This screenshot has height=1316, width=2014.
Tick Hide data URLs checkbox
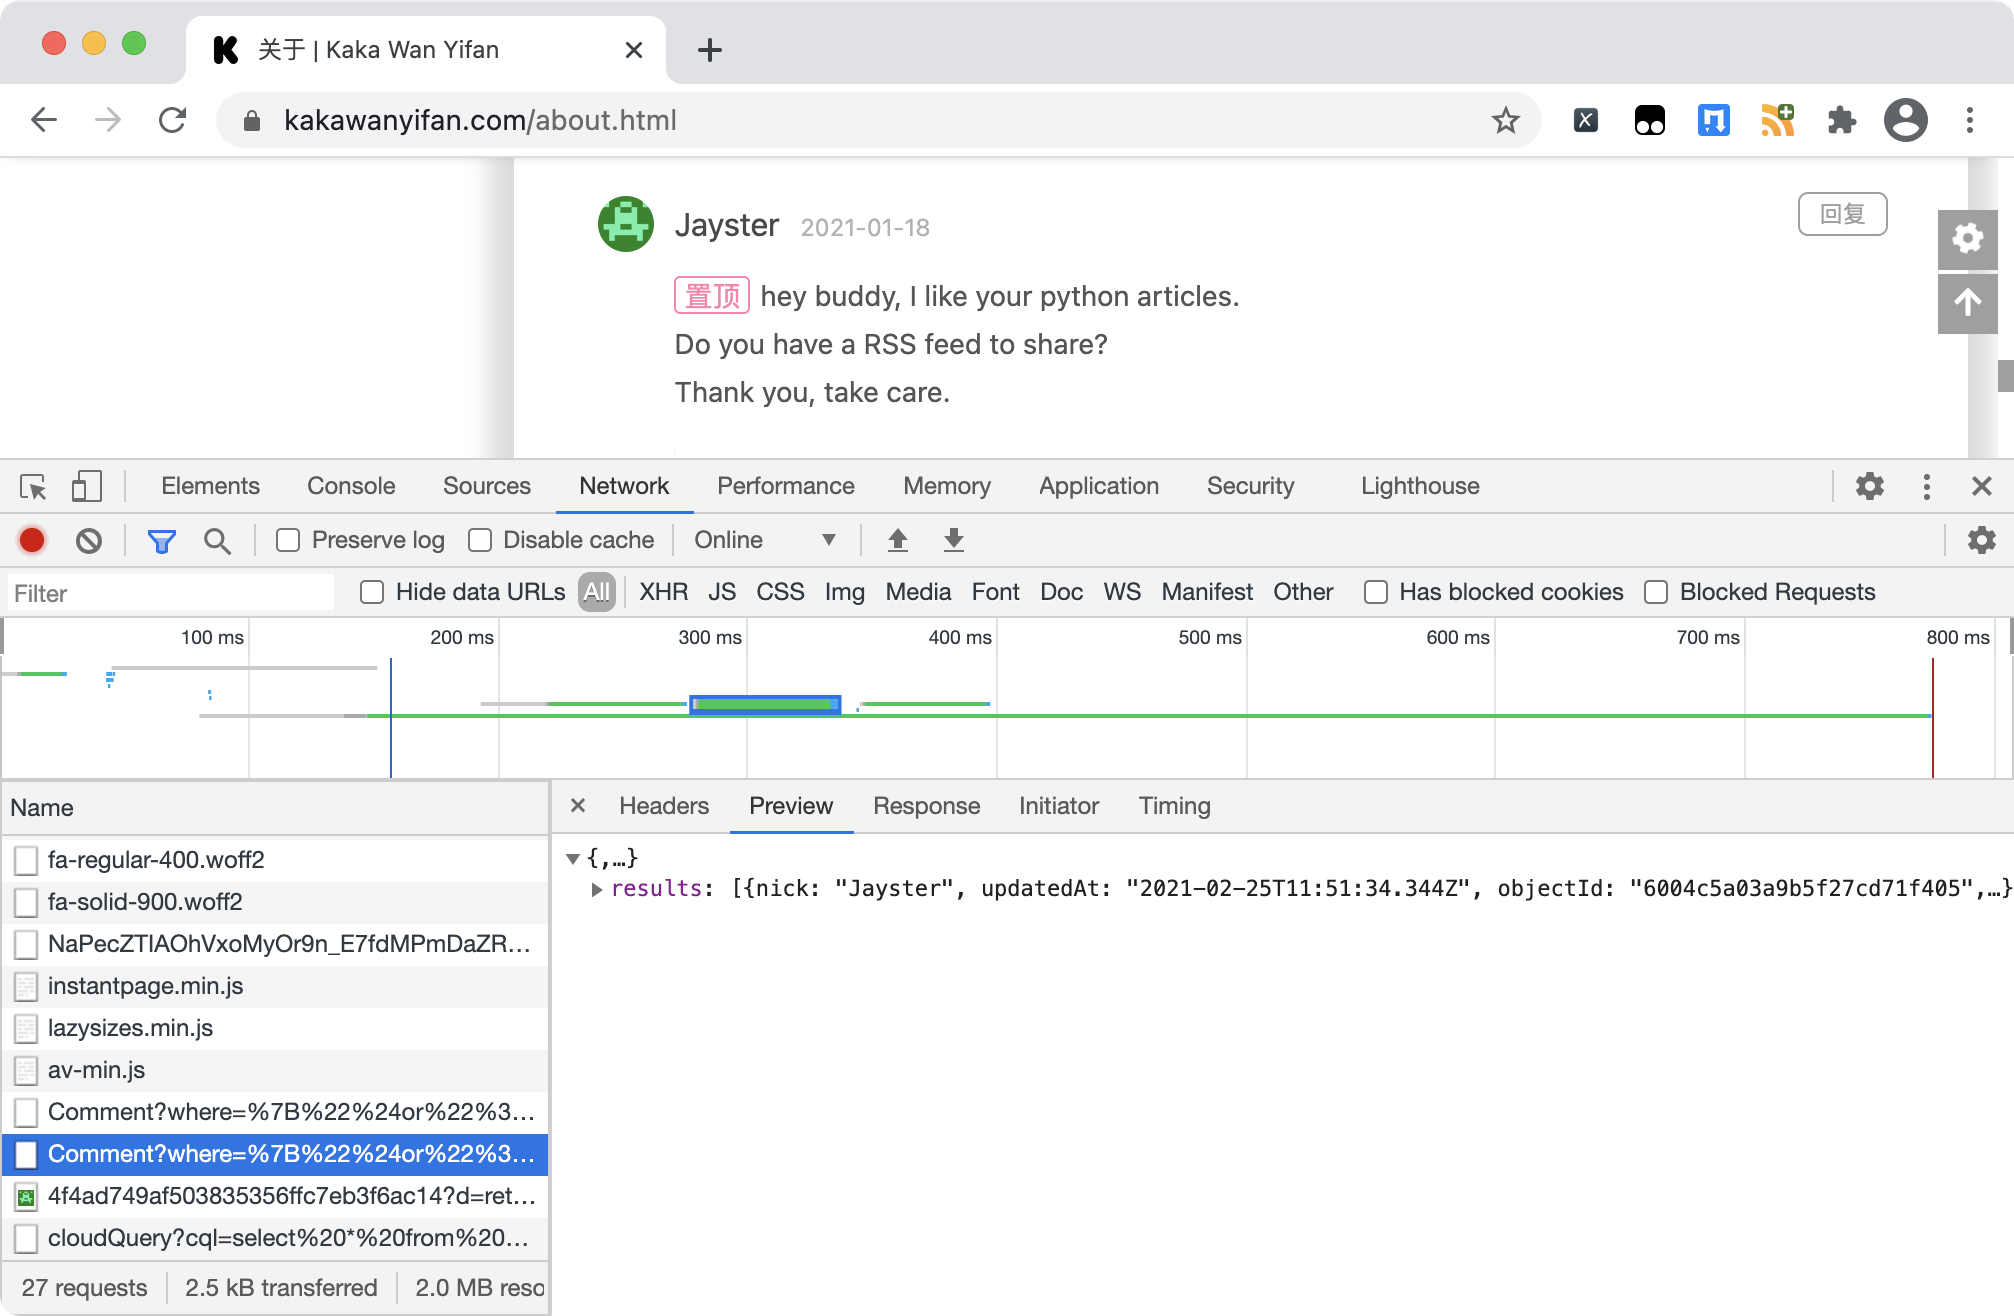tap(372, 592)
